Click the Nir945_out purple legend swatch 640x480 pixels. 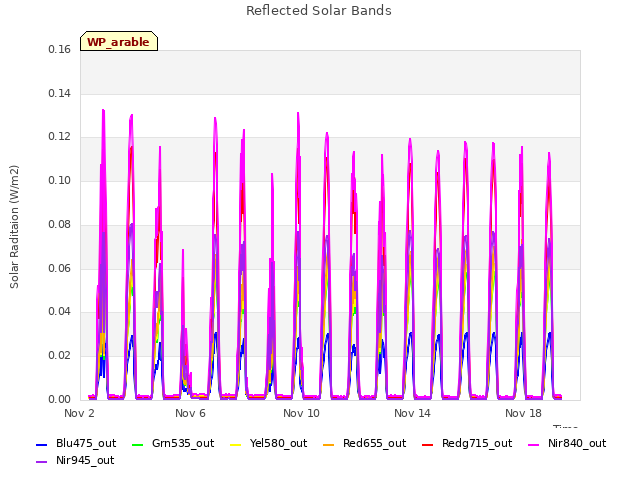tap(42, 462)
